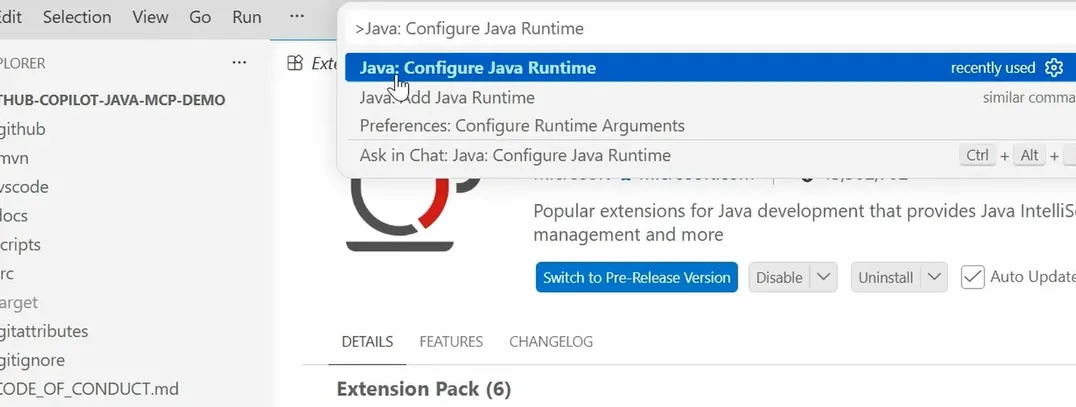Open the Explorer panel more actions ellipsis
The image size is (1076, 407).
tap(239, 63)
